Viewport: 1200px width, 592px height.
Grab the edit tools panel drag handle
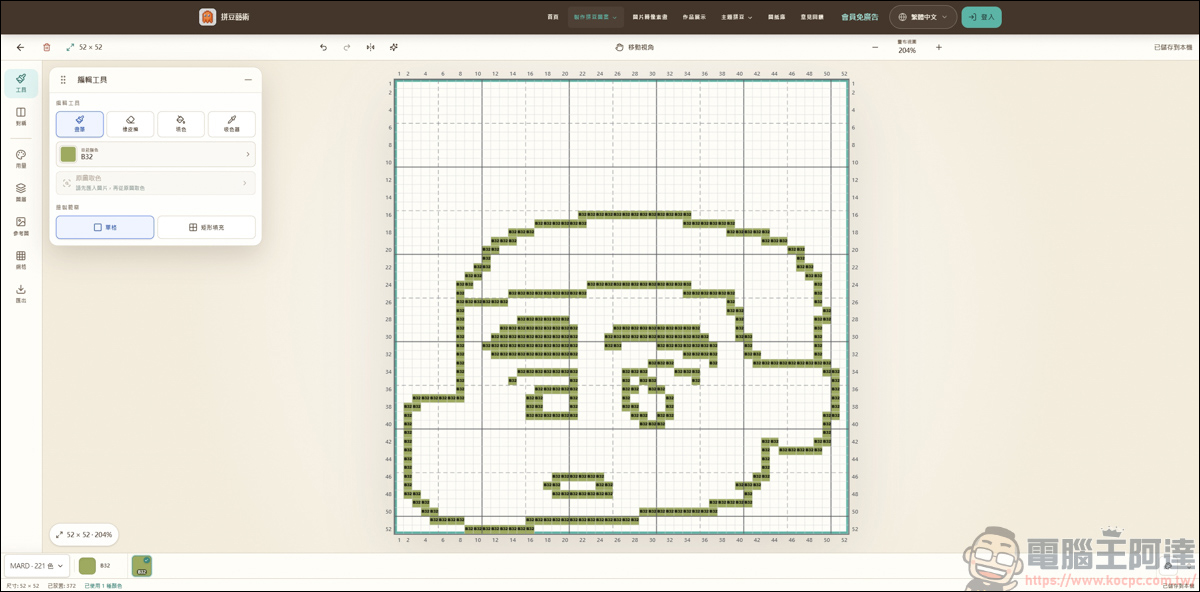click(x=64, y=80)
